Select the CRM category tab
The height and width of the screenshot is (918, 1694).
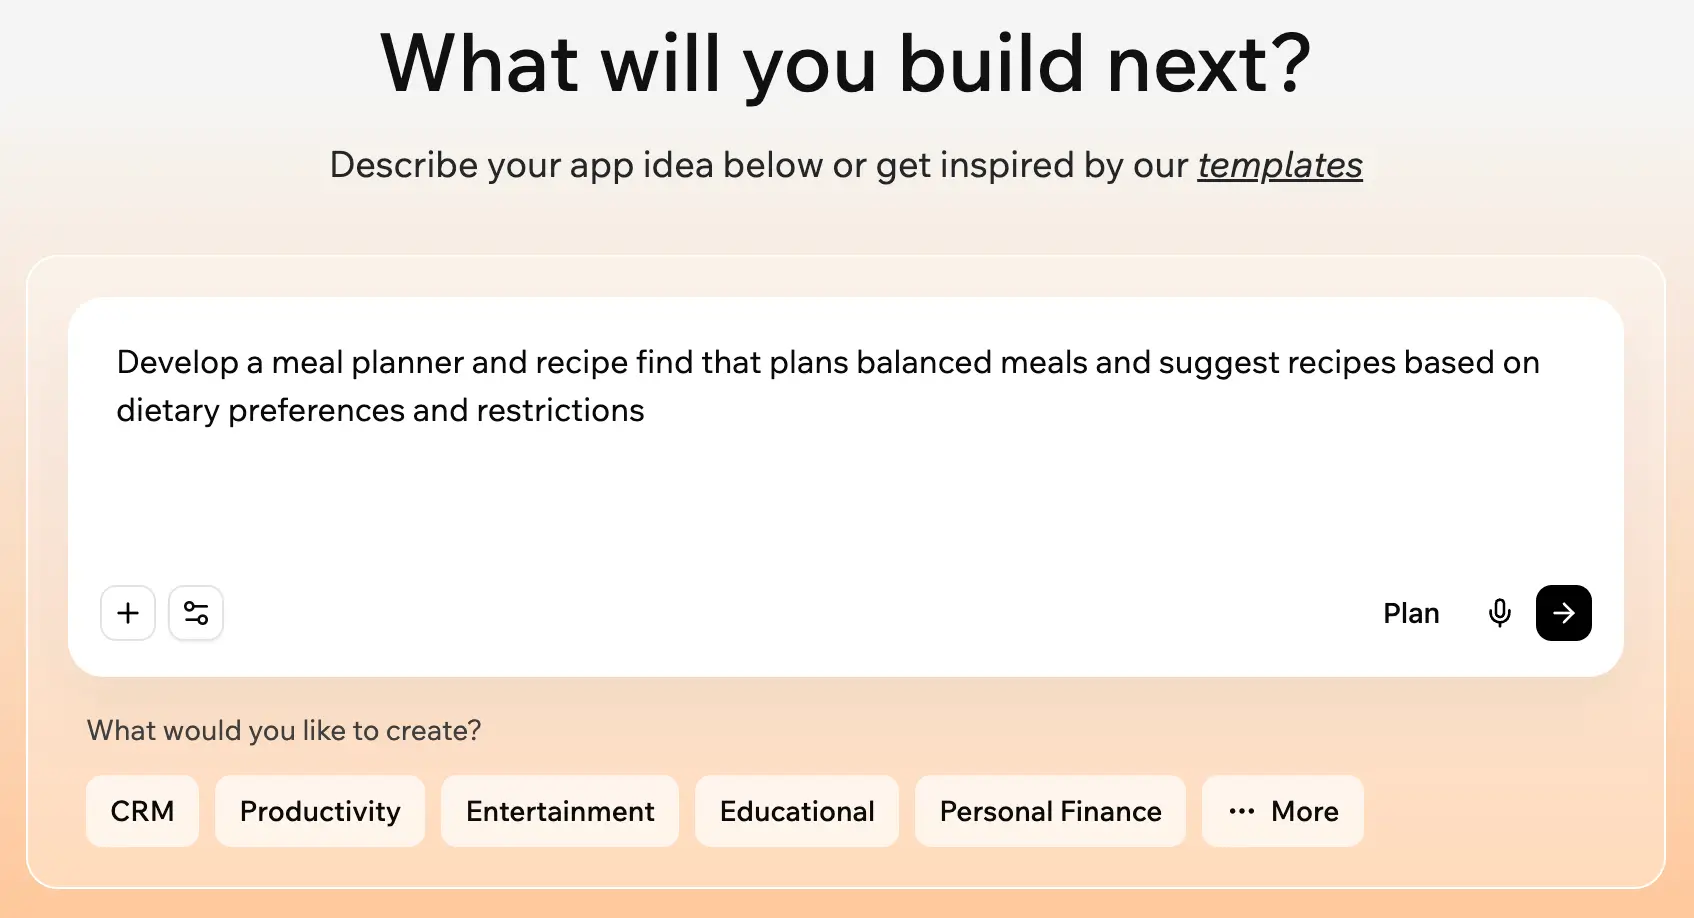click(x=142, y=811)
